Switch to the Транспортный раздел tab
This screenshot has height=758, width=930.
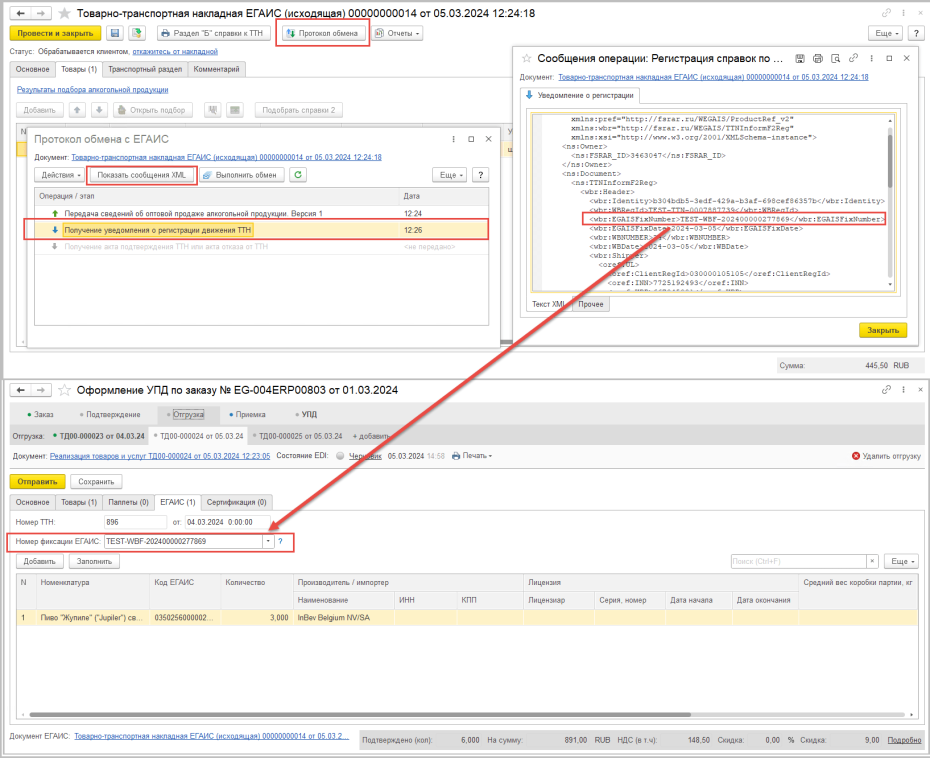point(145,69)
